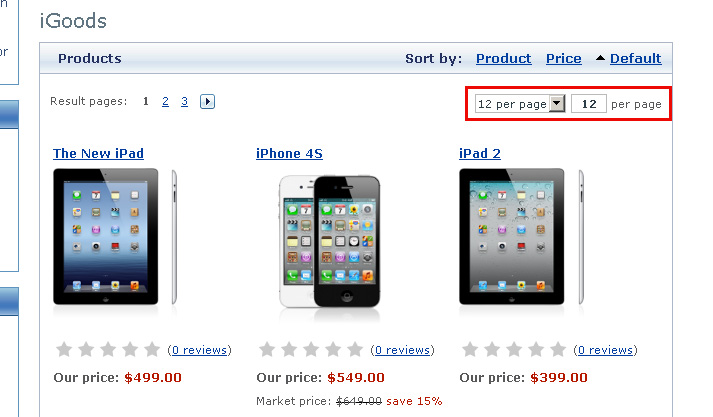Screen dimensions: 713x417
Task: View reviews for The New iPad
Action: 199,350
